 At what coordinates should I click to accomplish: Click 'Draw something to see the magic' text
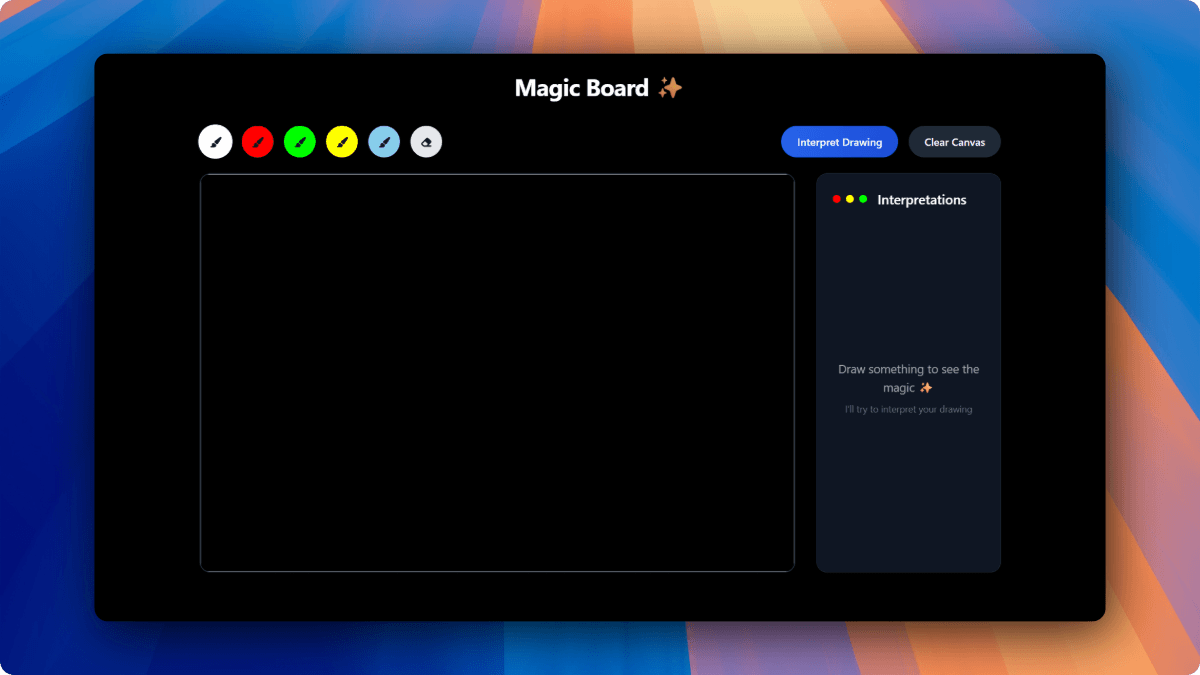[x=908, y=378]
